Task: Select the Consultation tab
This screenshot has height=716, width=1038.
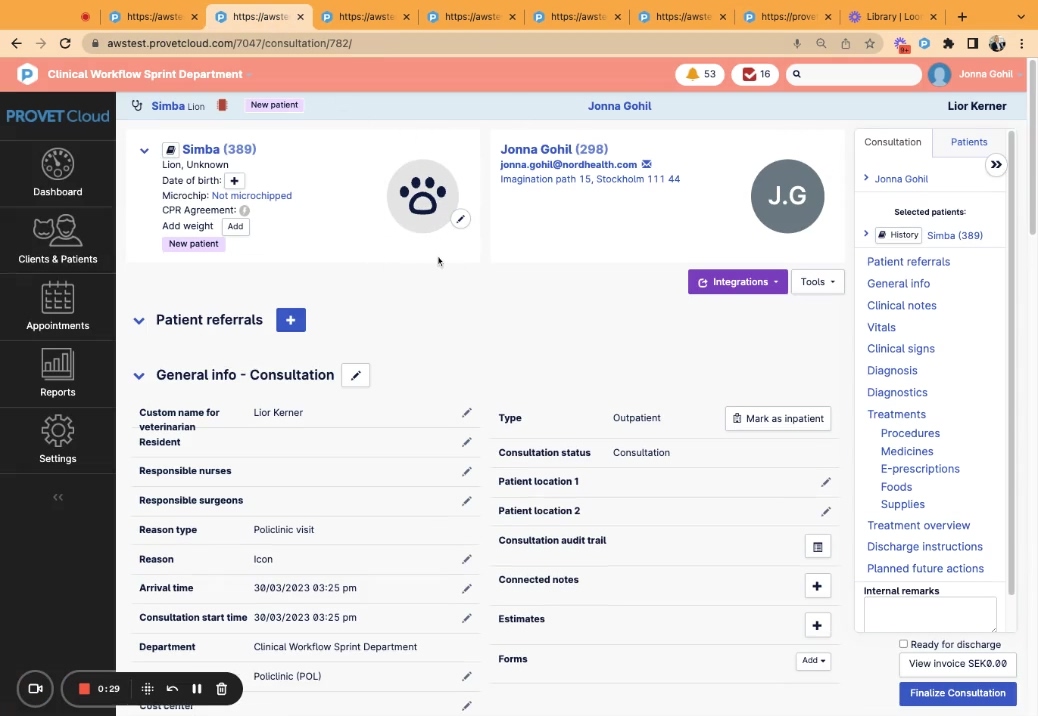Action: [892, 142]
